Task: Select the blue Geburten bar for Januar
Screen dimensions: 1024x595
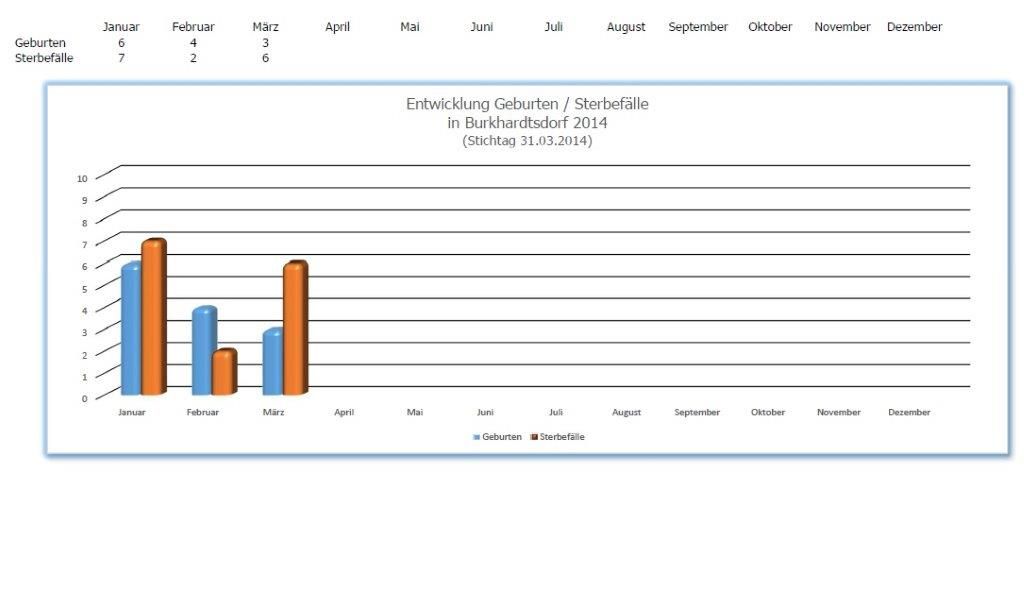Action: tap(131, 330)
